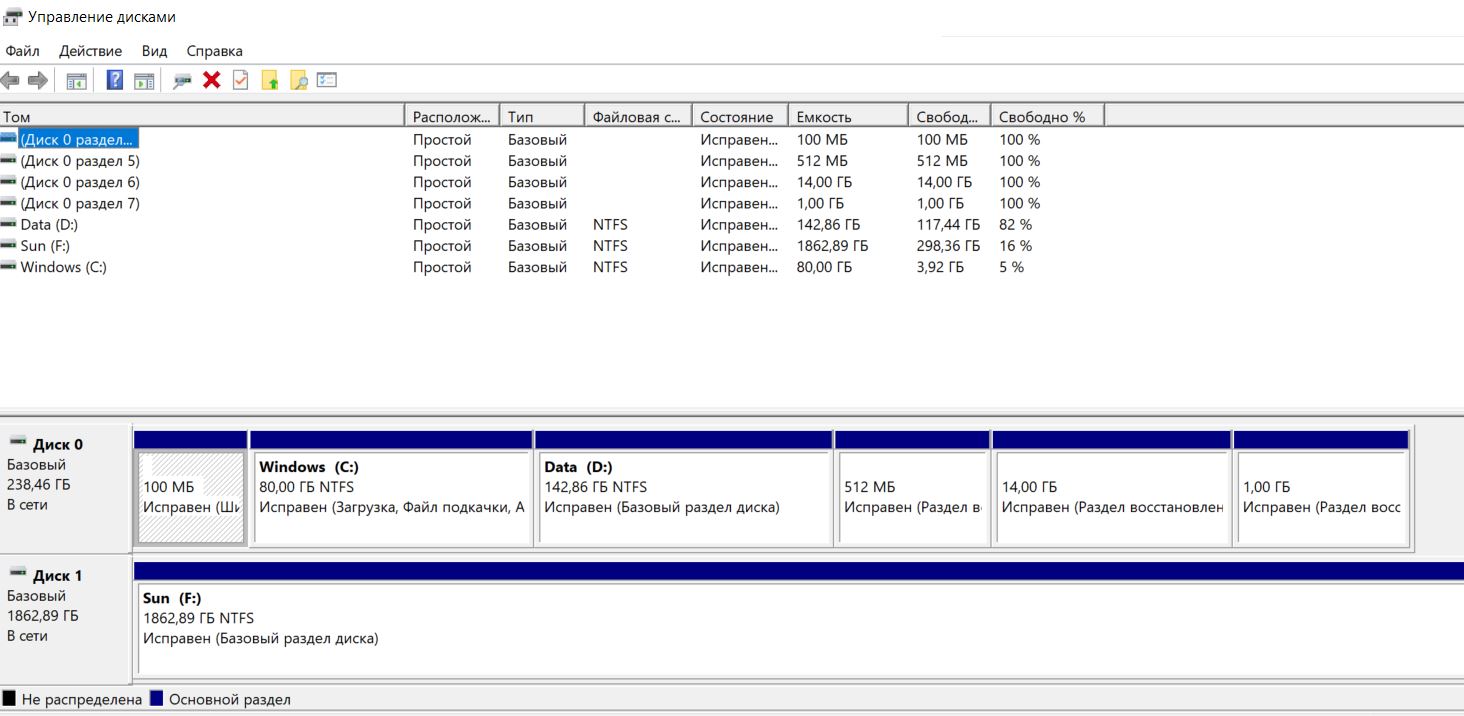Click the checklist view settings toolbar icon

[327, 80]
